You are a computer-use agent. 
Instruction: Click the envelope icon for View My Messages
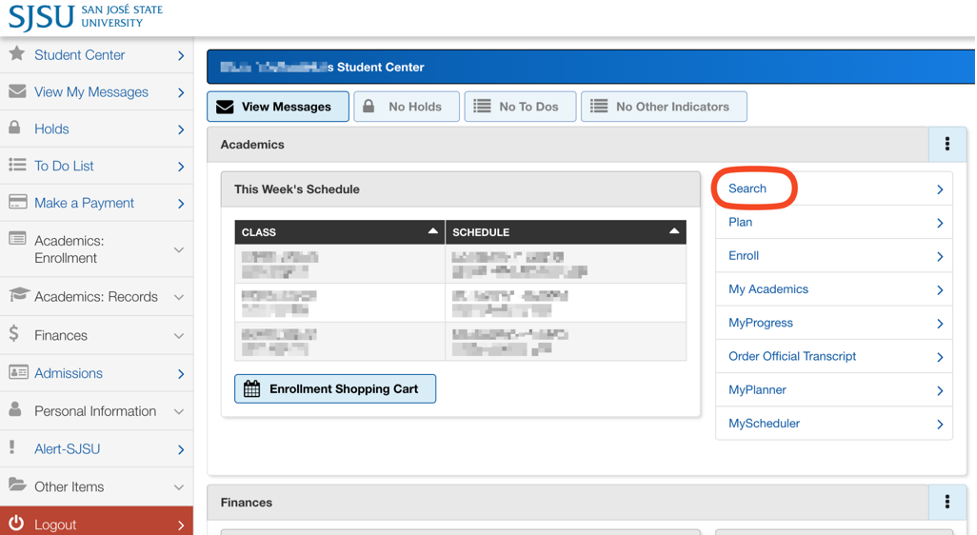point(16,92)
